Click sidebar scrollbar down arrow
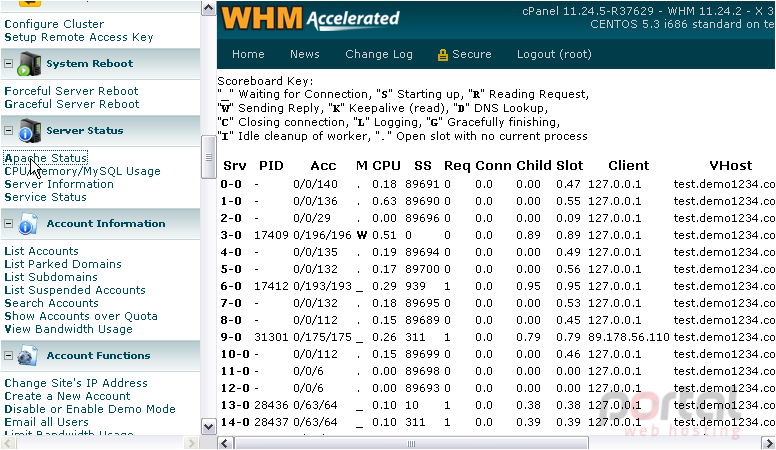The height and width of the screenshot is (450, 776). pyautogui.click(x=208, y=426)
